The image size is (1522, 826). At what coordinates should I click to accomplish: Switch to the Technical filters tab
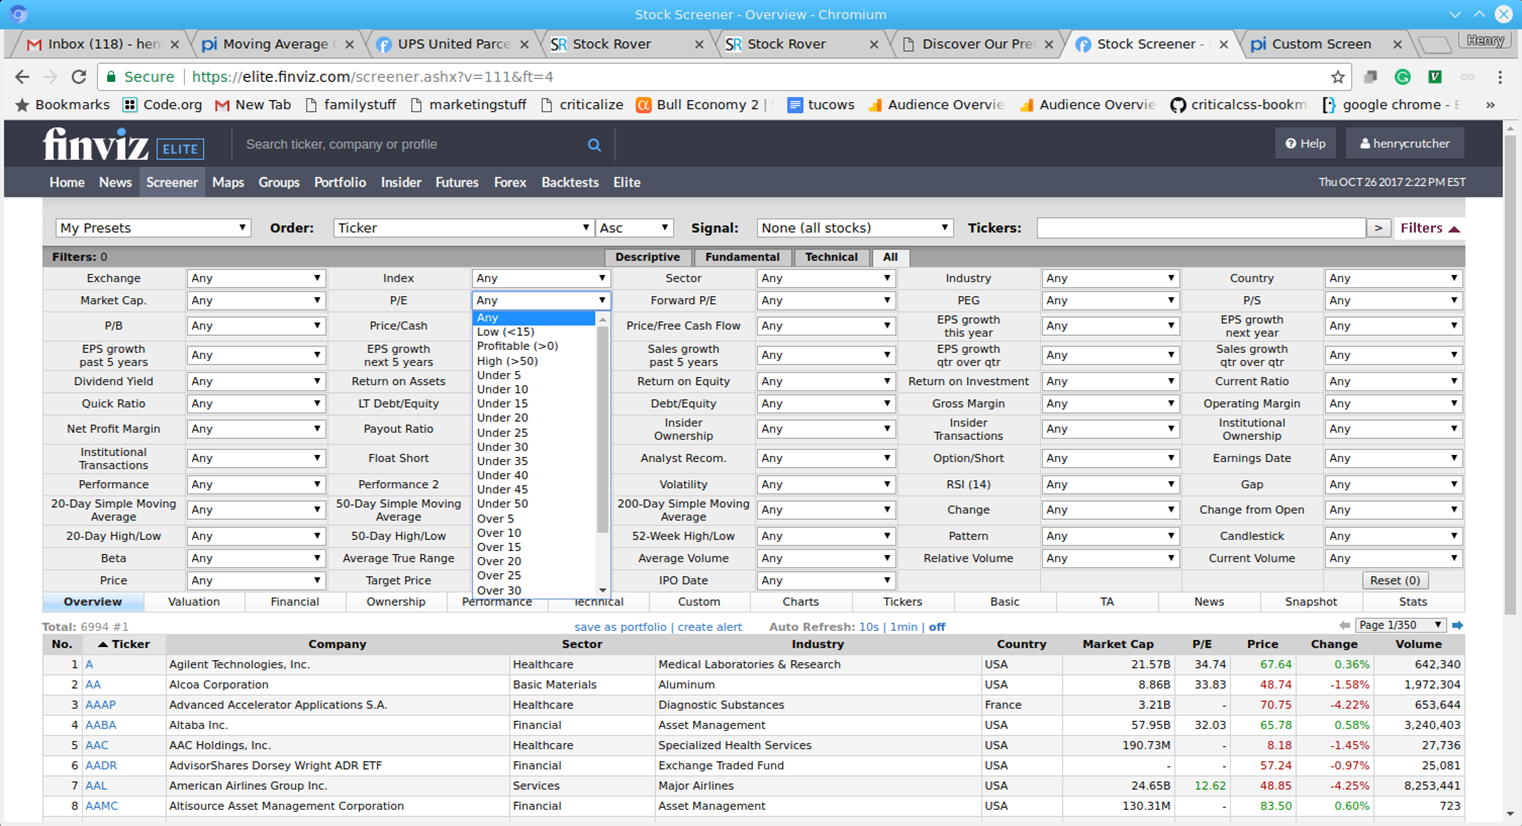click(831, 257)
